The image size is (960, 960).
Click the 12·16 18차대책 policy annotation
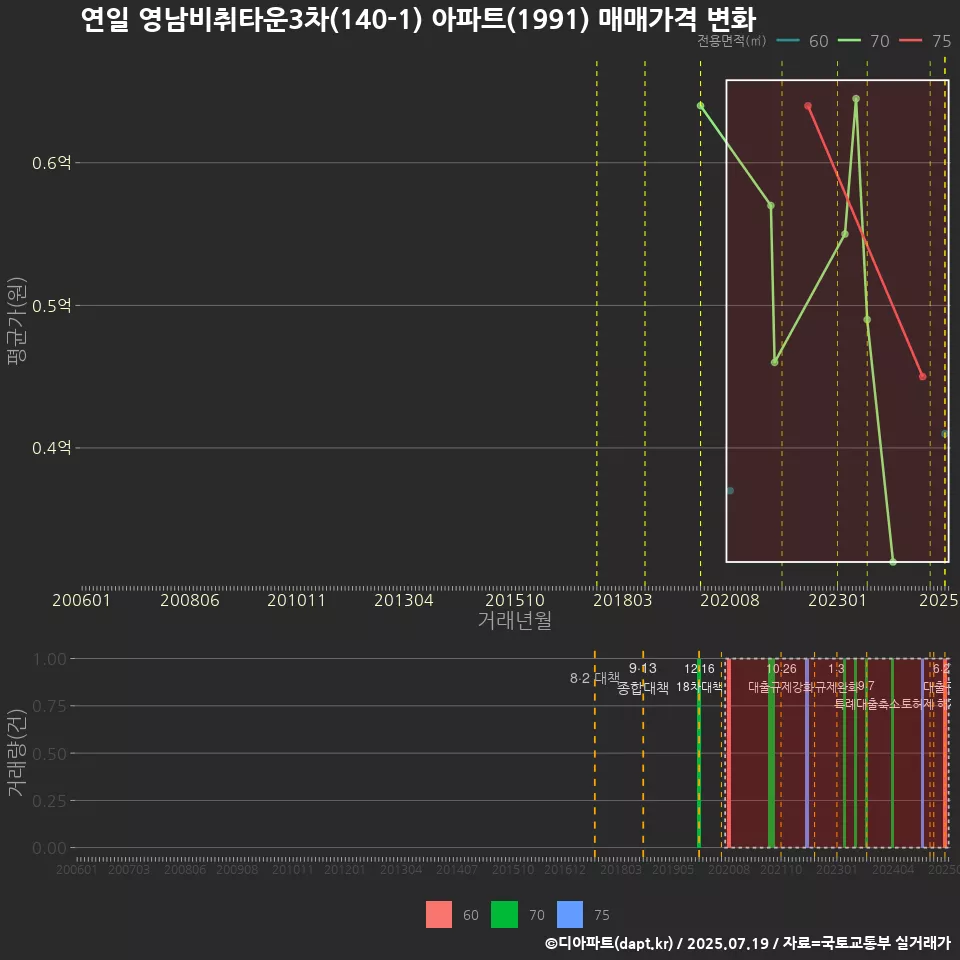(699, 678)
